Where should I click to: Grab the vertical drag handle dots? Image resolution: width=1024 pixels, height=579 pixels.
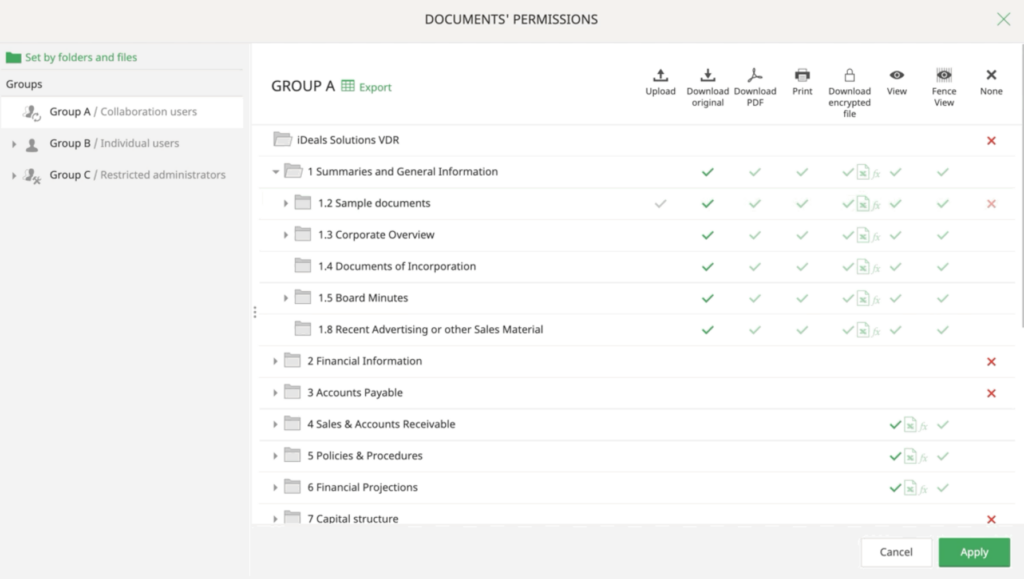(255, 314)
